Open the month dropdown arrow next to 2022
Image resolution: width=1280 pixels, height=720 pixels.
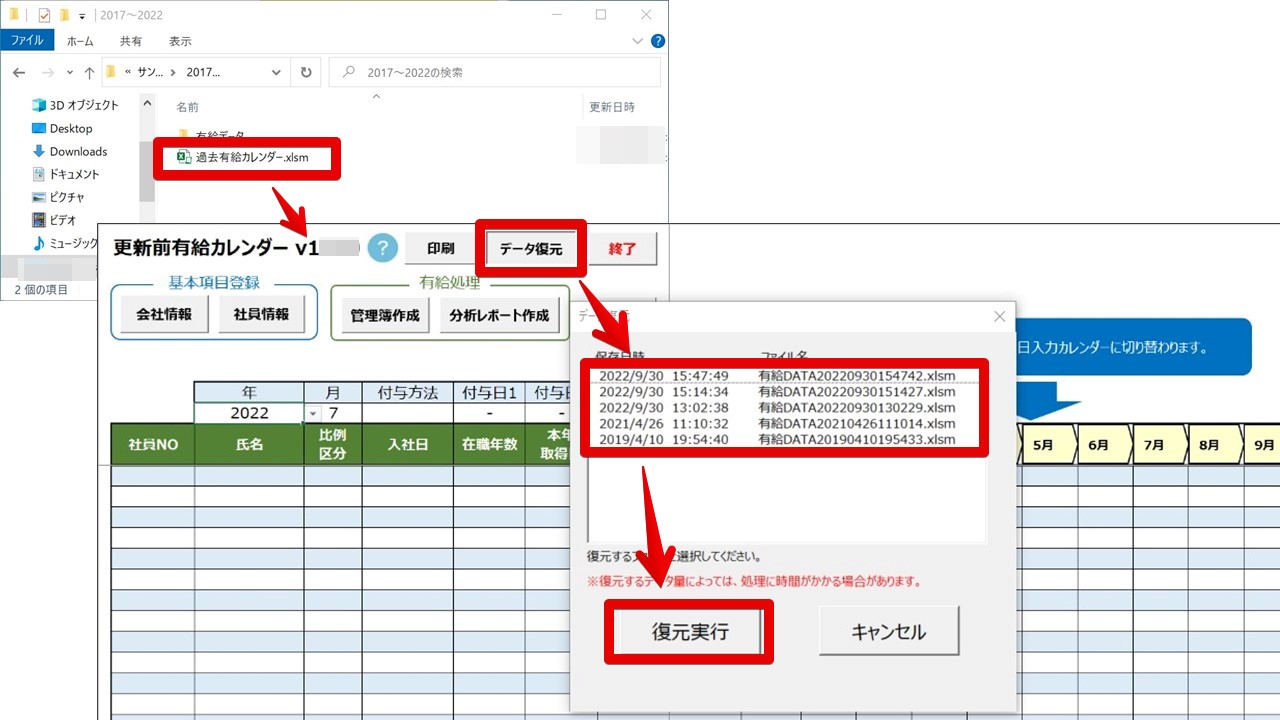pos(312,413)
